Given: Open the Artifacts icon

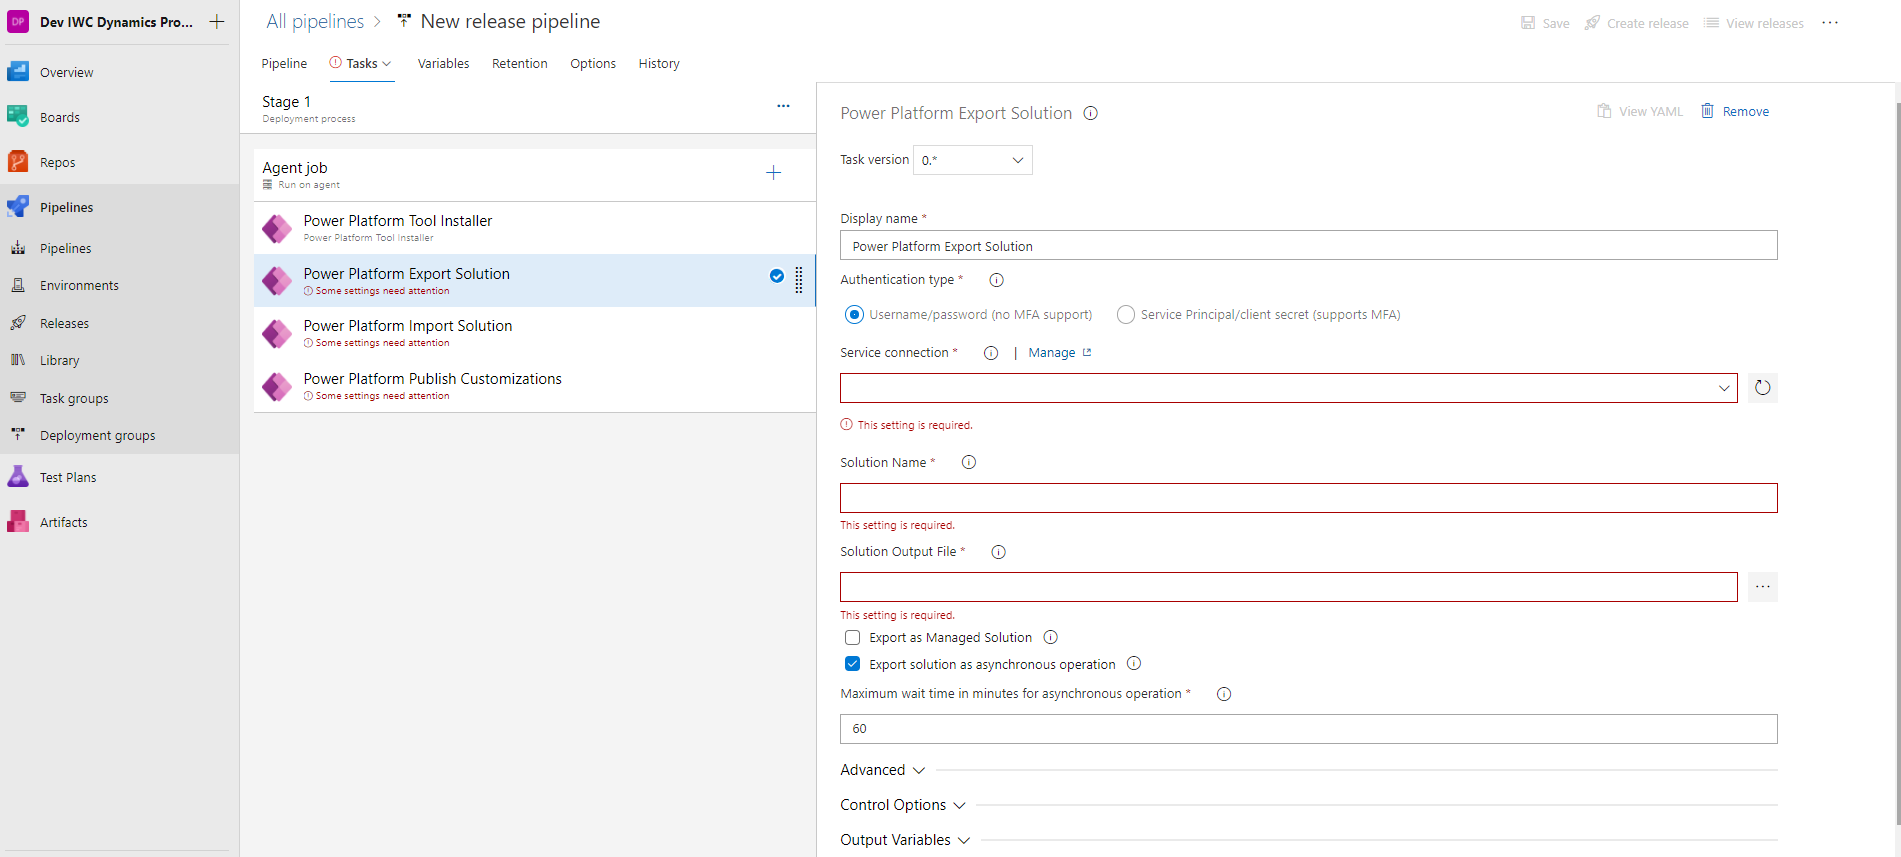Looking at the screenshot, I should pyautogui.click(x=18, y=522).
